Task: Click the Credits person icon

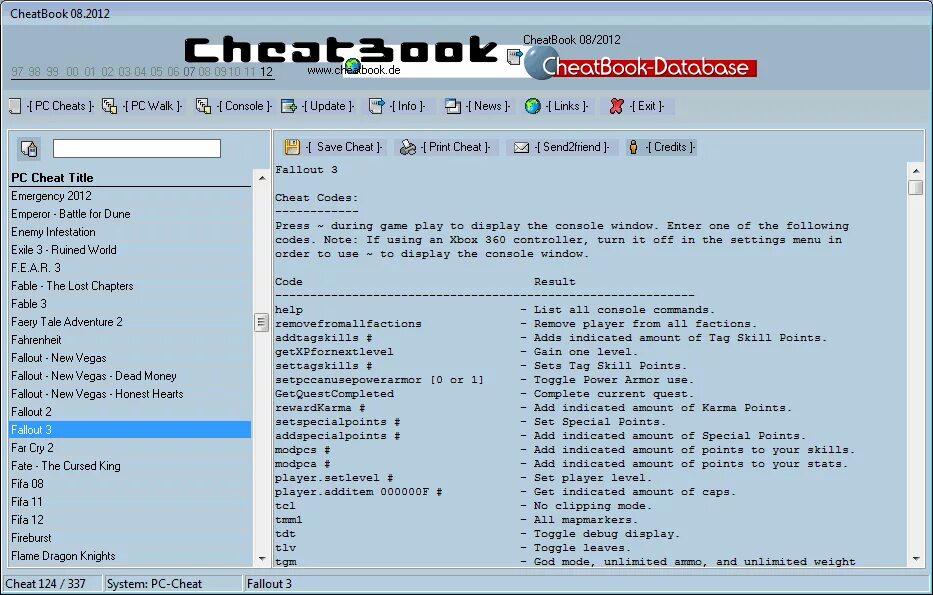Action: [634, 147]
